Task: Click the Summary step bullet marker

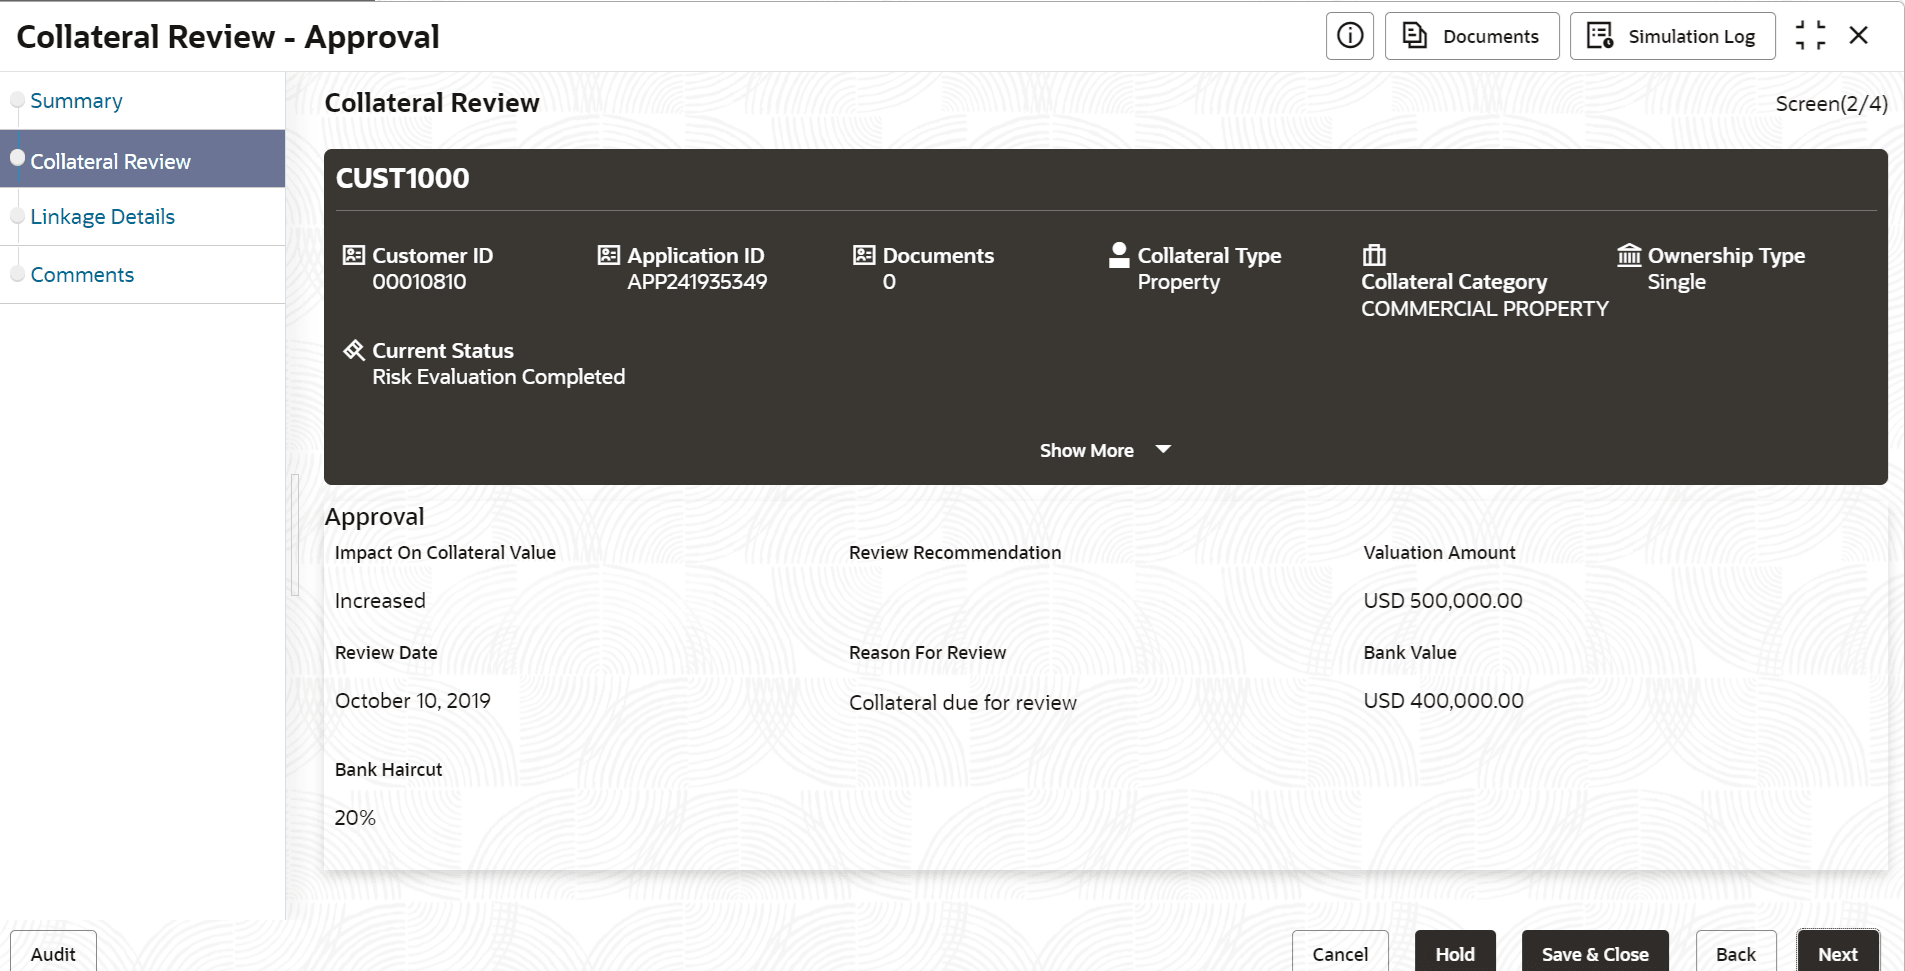Action: pyautogui.click(x=17, y=99)
